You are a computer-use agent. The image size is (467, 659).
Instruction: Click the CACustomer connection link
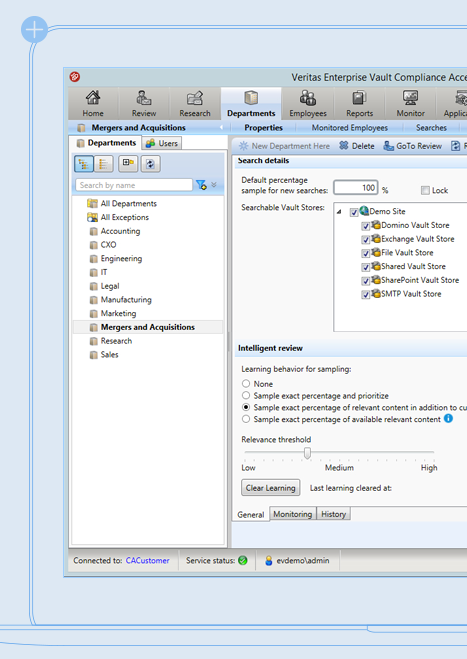[148, 561]
